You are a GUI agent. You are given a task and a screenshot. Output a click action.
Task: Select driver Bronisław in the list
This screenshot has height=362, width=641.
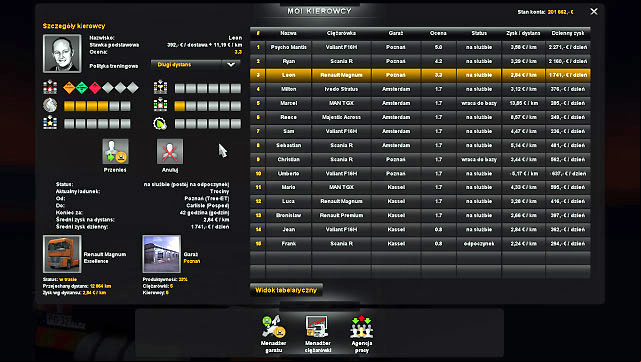point(420,215)
